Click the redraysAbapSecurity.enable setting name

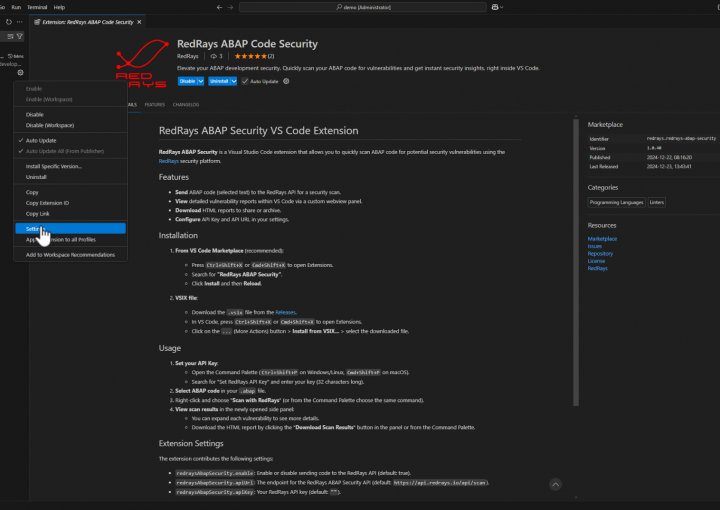[214, 473]
